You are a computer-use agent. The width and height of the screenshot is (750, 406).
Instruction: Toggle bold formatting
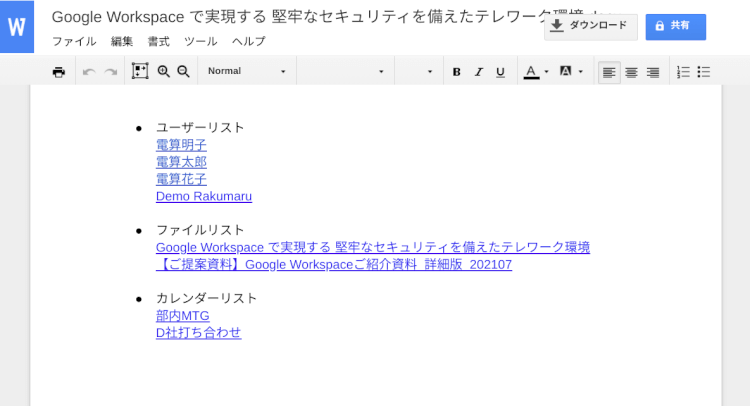coord(456,72)
